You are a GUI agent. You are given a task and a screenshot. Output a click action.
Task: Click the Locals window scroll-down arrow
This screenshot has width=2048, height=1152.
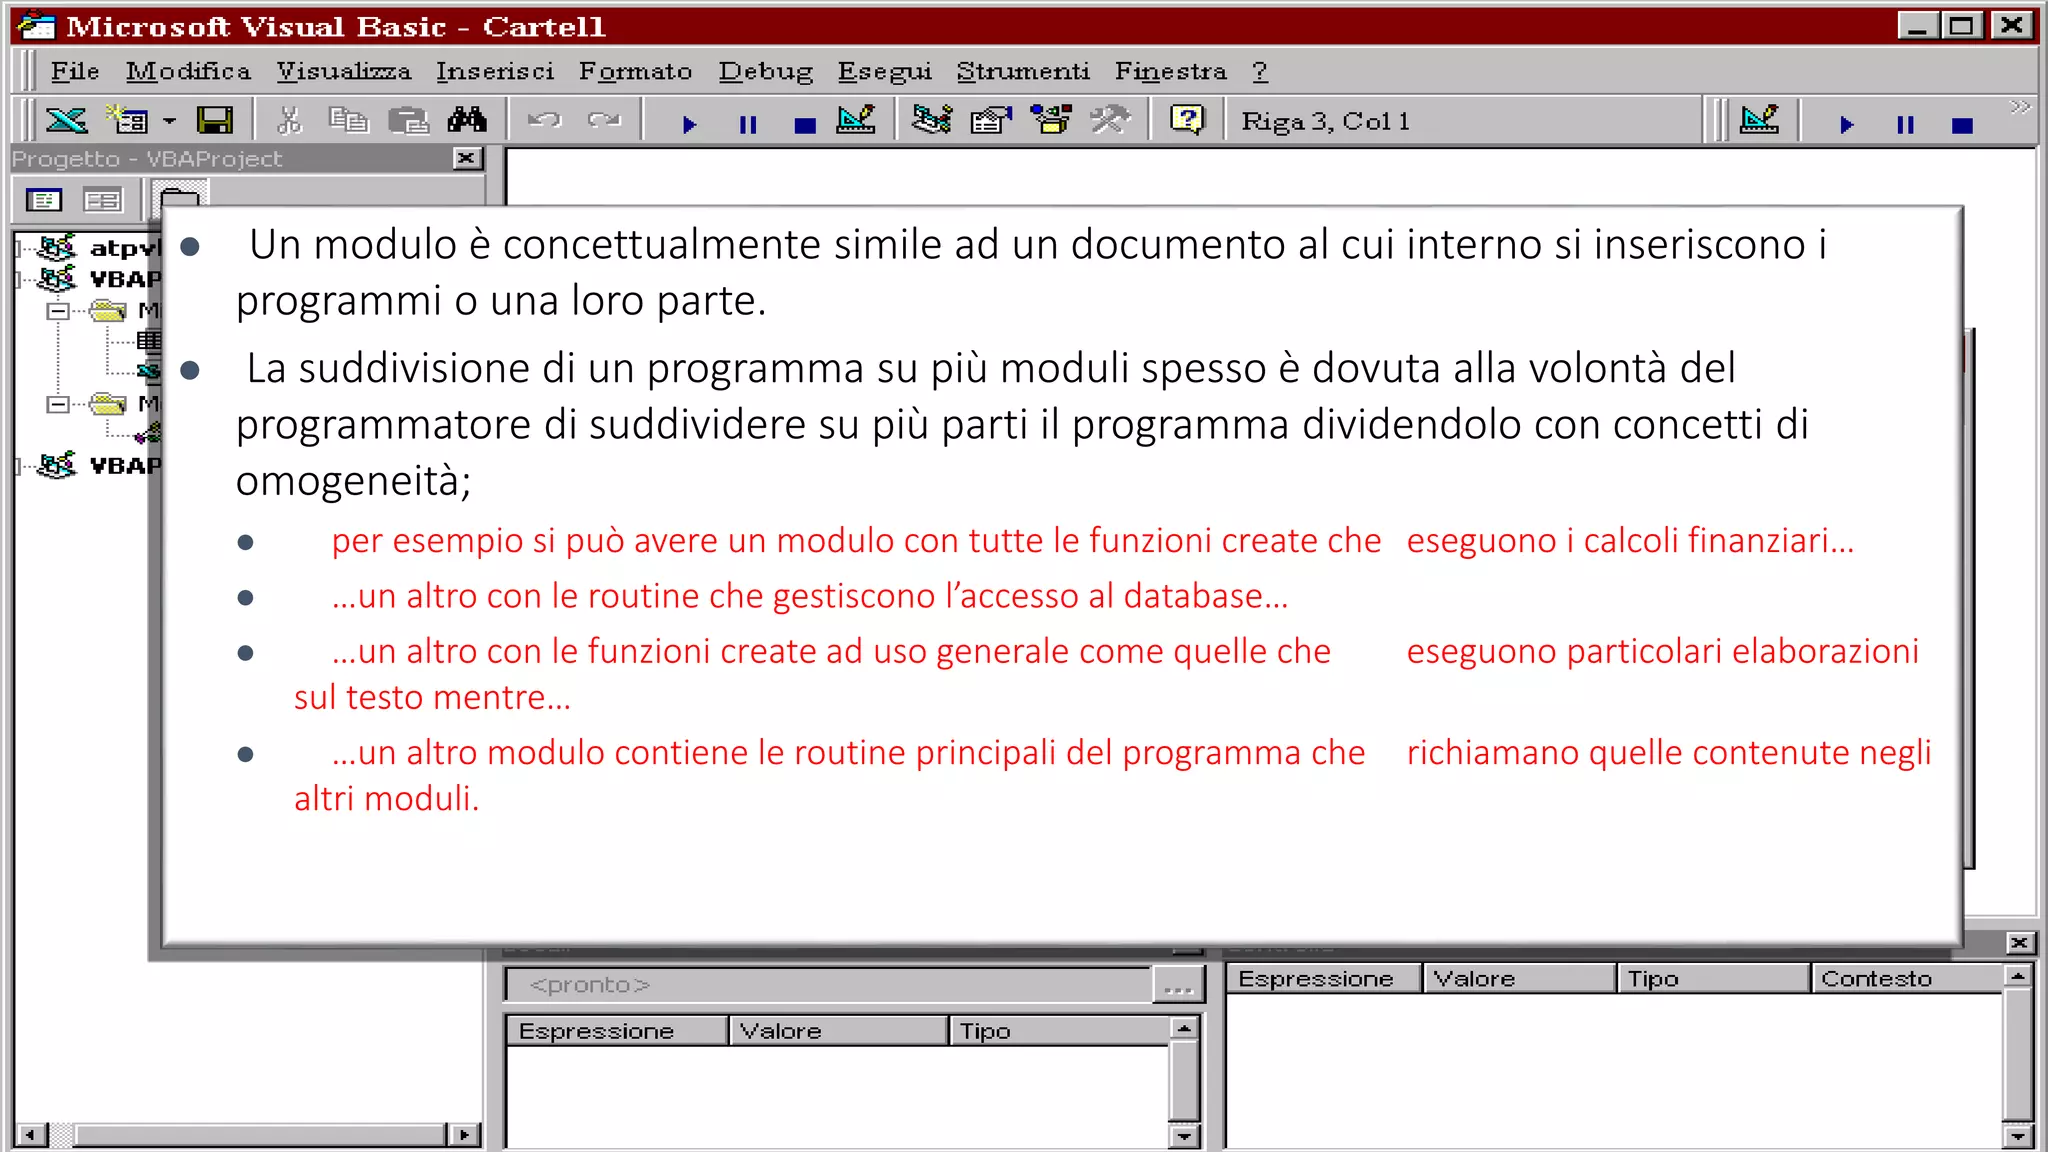[1184, 1135]
